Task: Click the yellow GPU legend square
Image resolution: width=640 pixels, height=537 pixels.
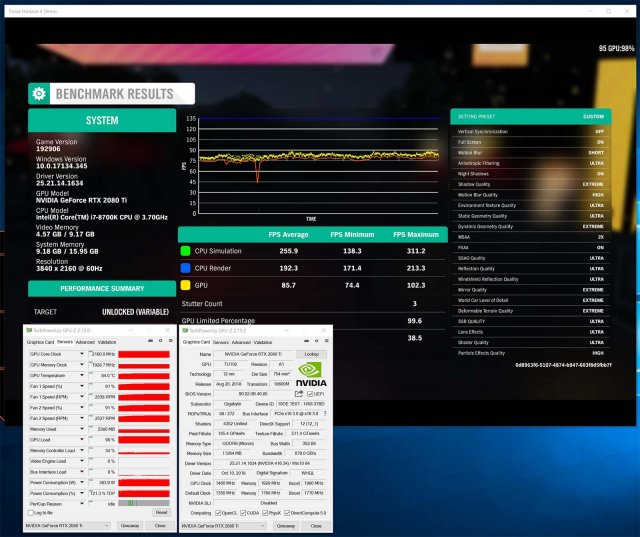Action: click(185, 285)
